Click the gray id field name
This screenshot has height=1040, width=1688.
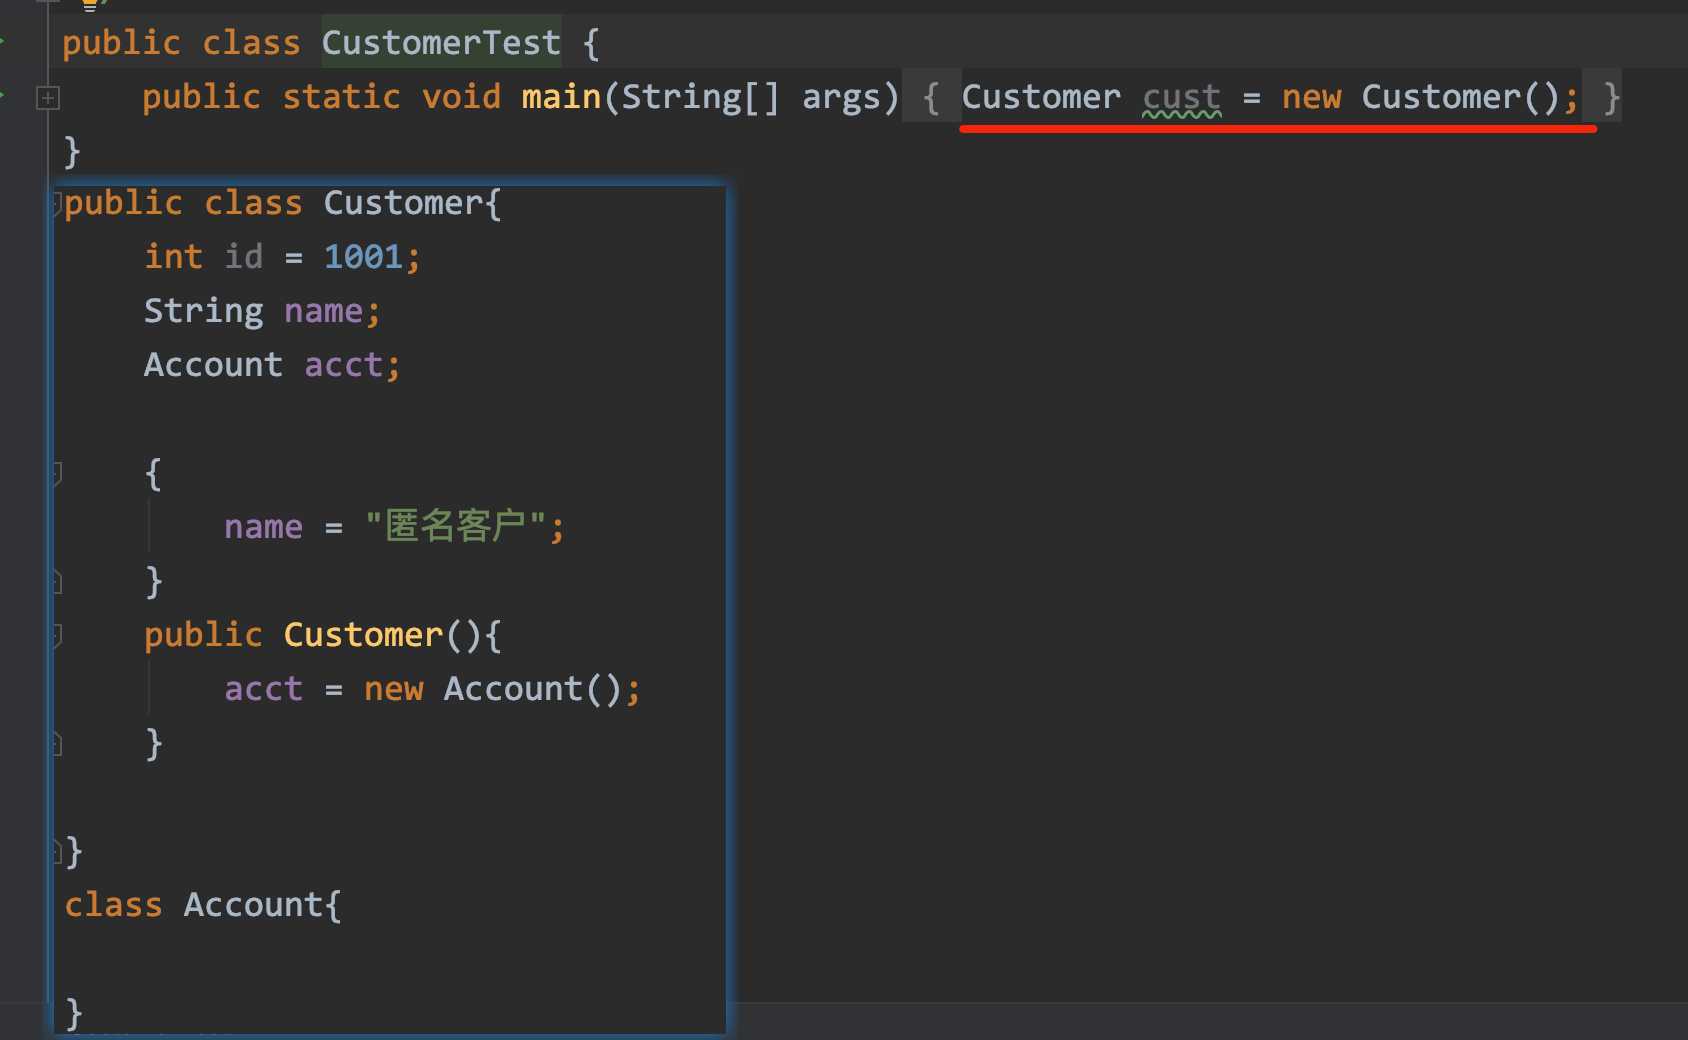pyautogui.click(x=243, y=257)
